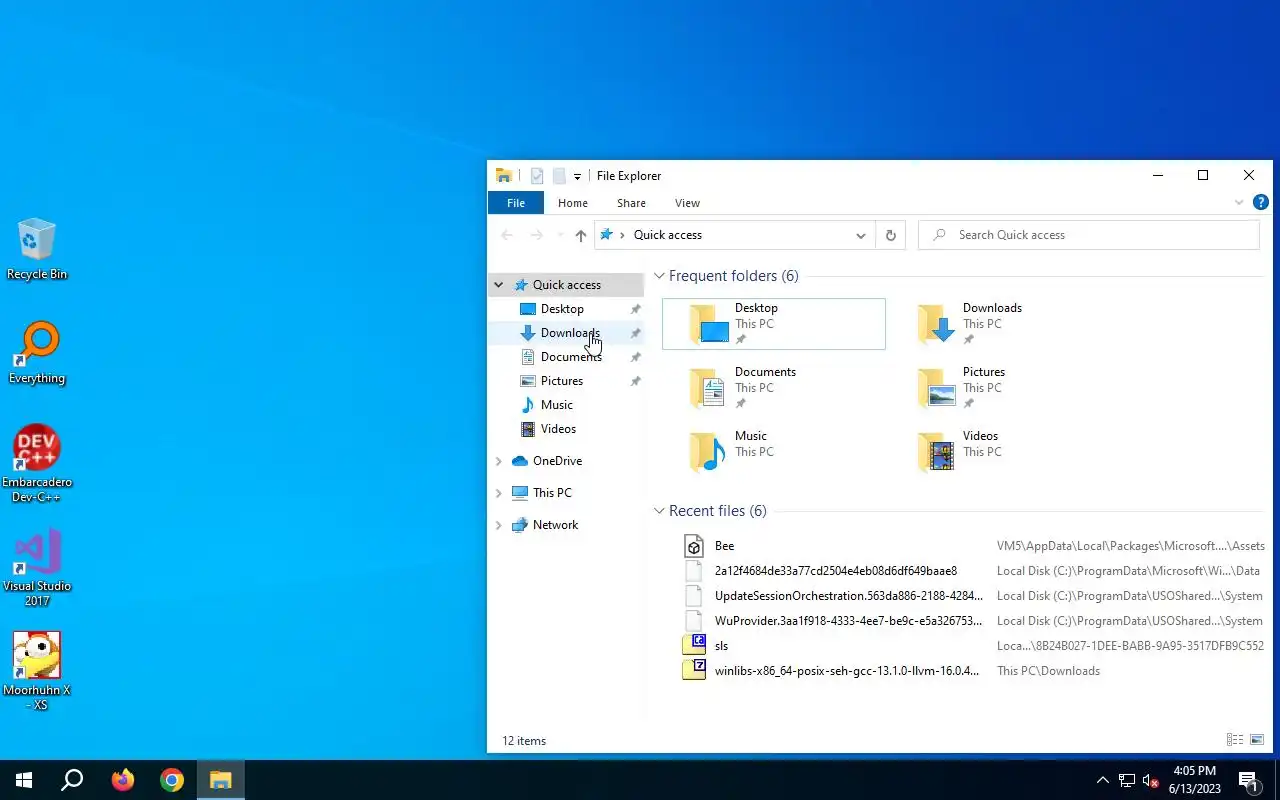Collapse the Frequent folders group

(x=659, y=276)
